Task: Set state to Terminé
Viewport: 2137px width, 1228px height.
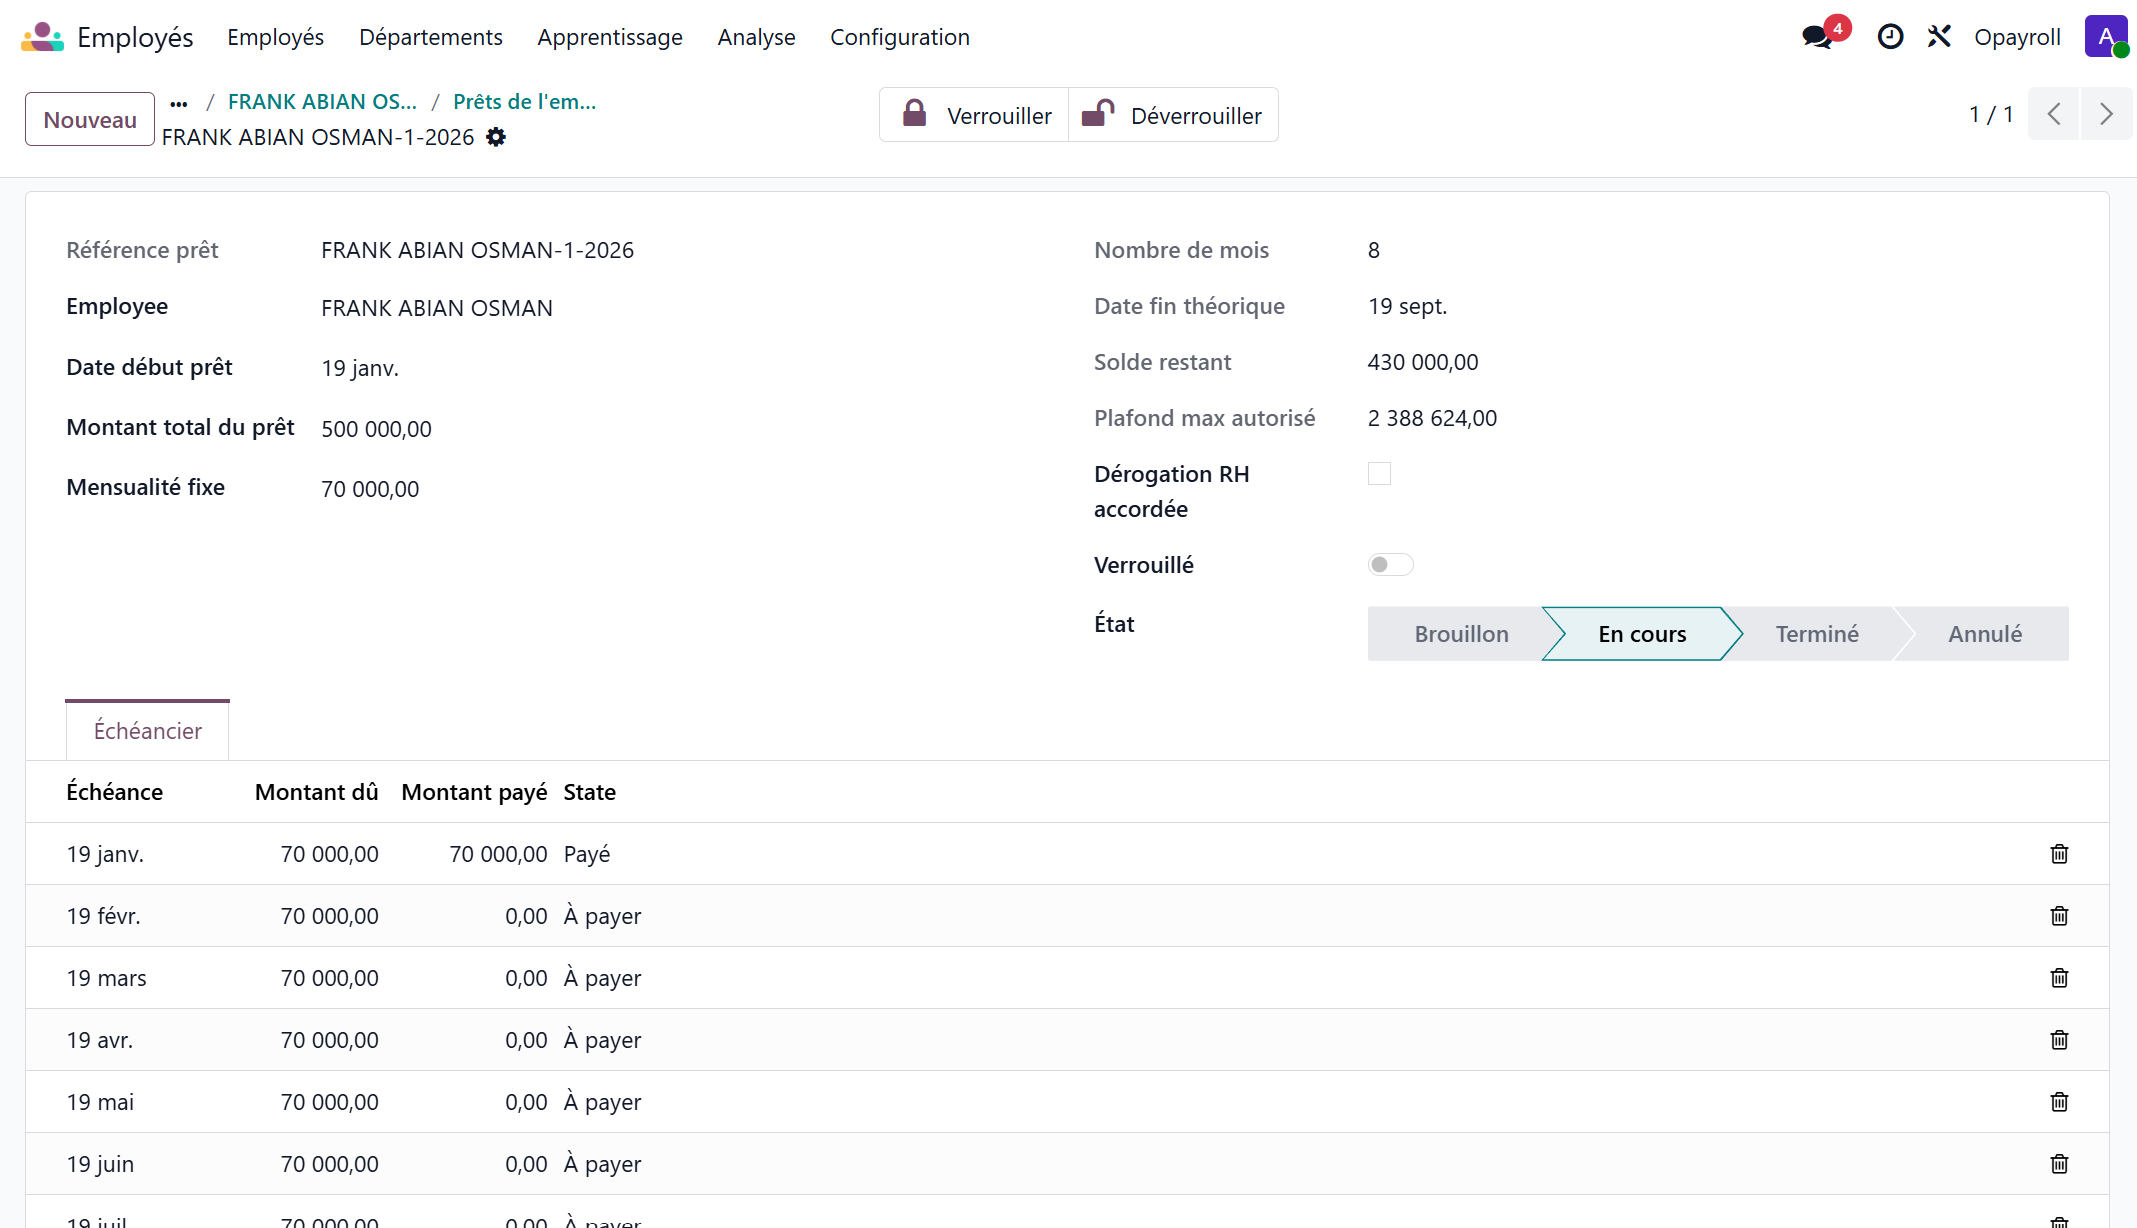Action: click(x=1816, y=634)
